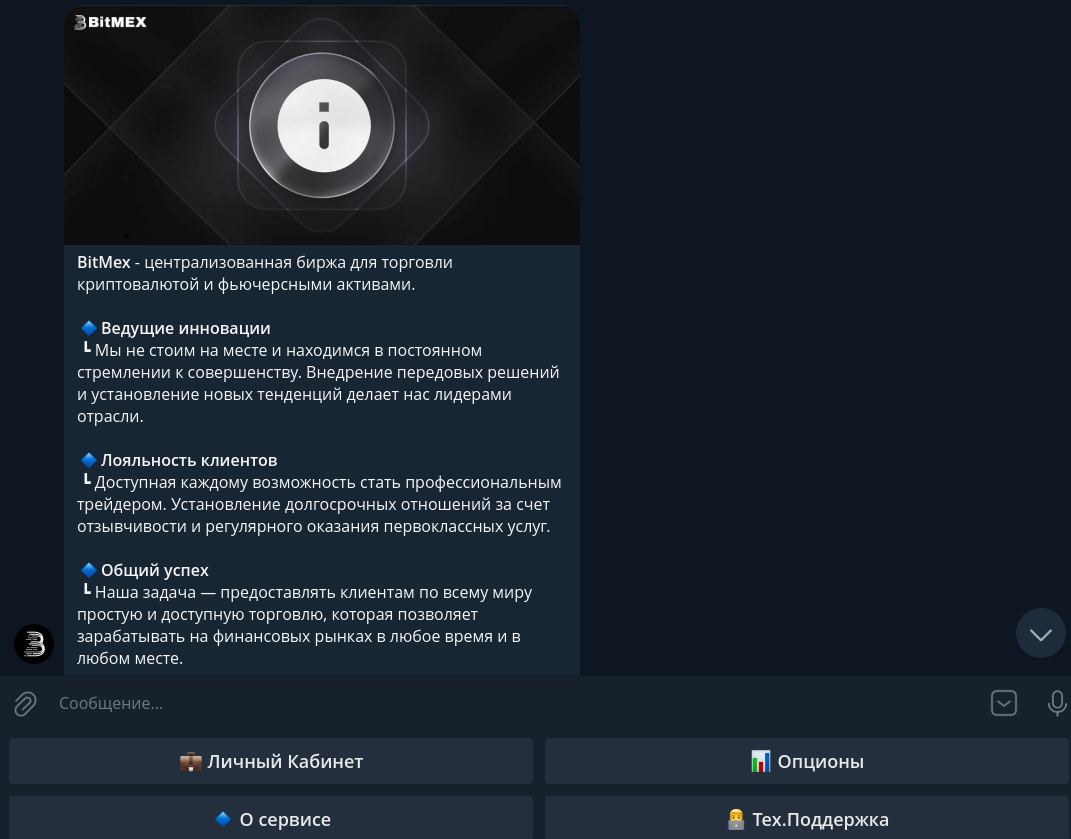Click the Ведущие инновации heading
1071x839 pixels.
(x=186, y=328)
